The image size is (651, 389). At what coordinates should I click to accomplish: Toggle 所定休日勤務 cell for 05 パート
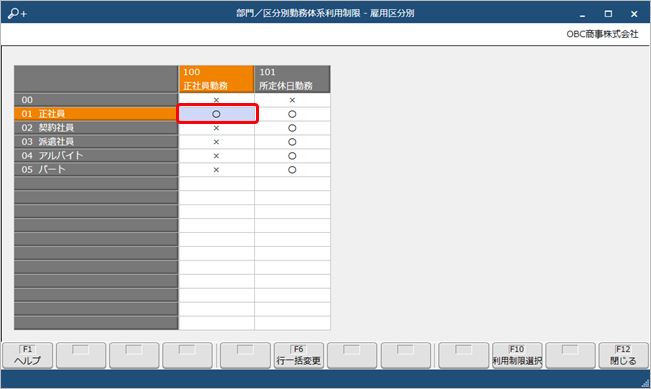coord(292,170)
